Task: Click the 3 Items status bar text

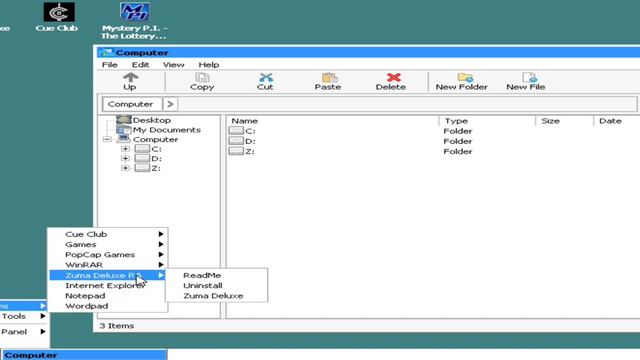Action: click(117, 326)
